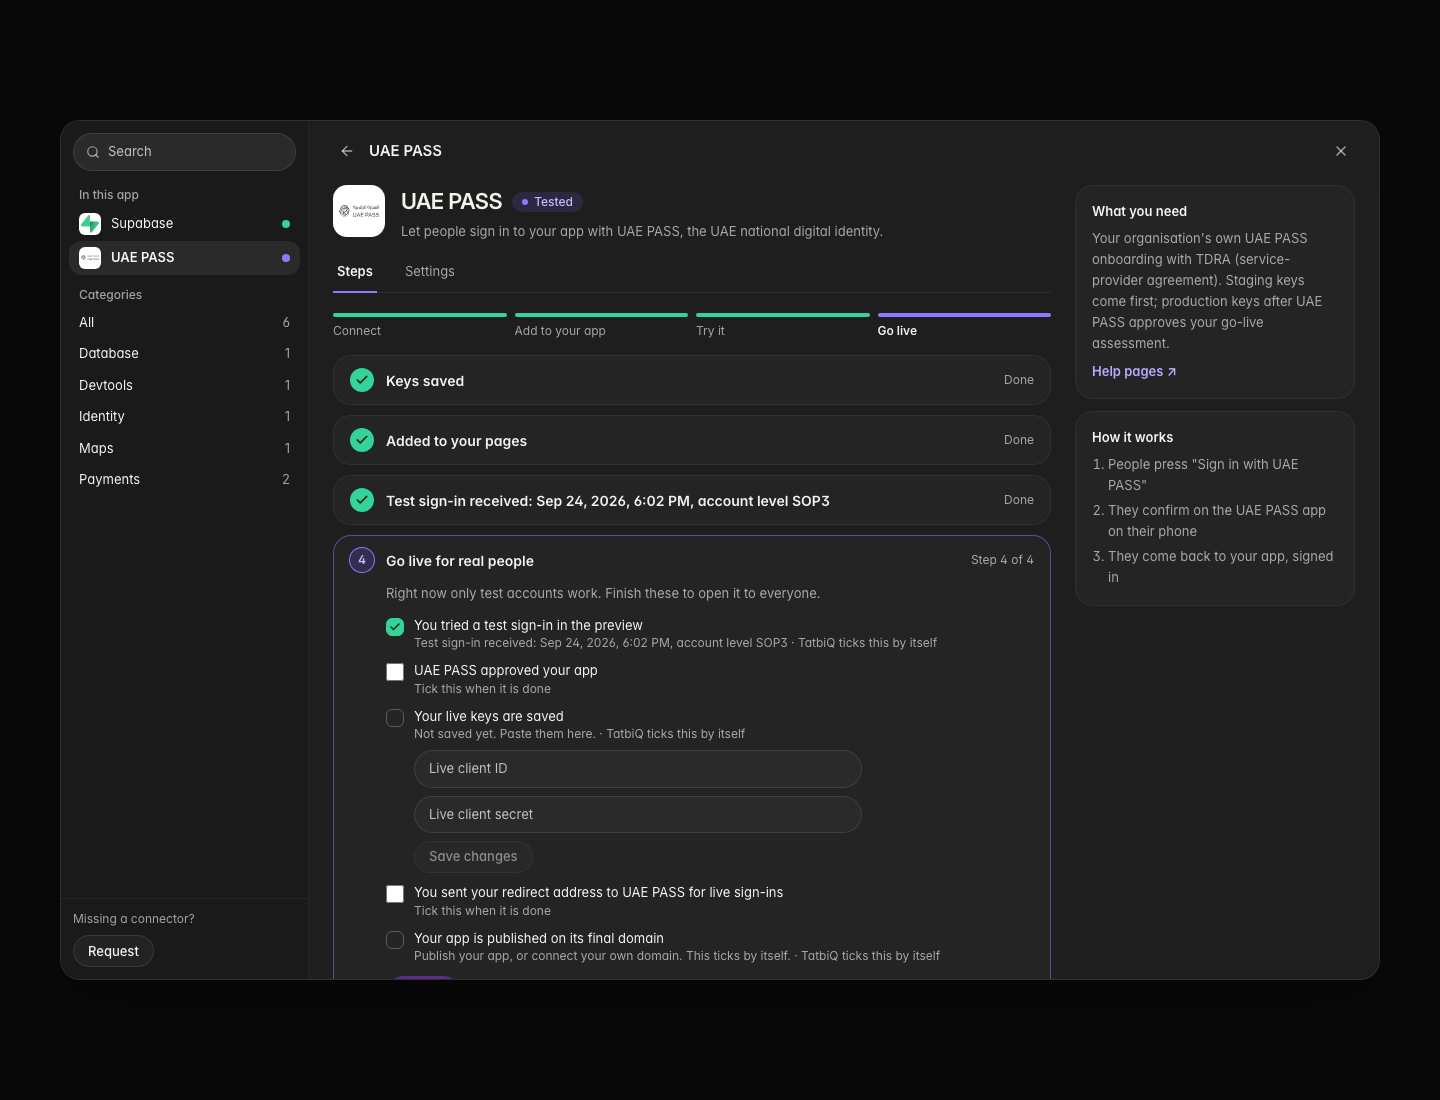
Task: Switch to the Steps tab
Action: tap(355, 272)
